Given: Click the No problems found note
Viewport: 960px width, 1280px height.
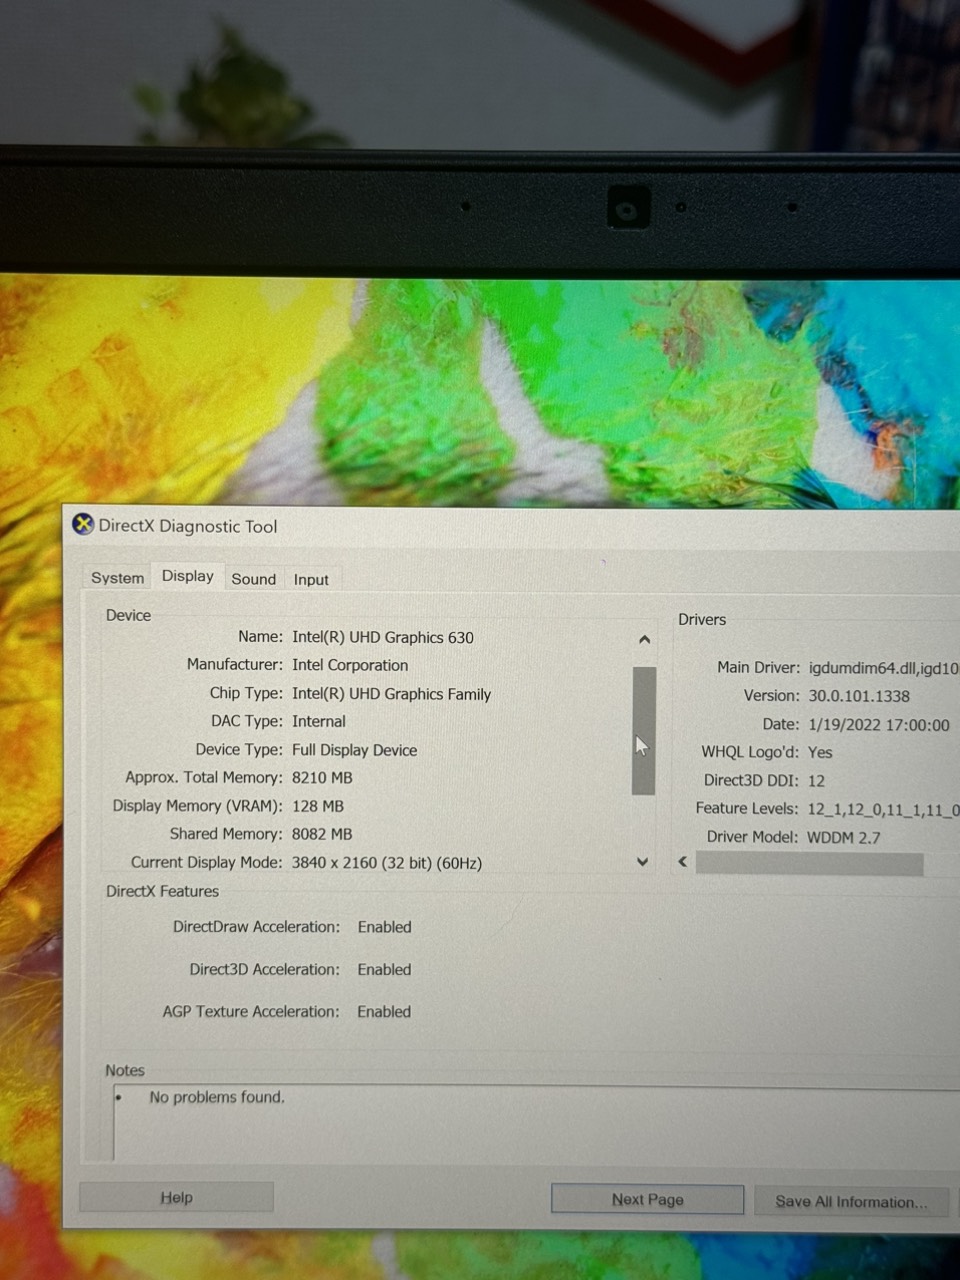Looking at the screenshot, I should tap(217, 1097).
